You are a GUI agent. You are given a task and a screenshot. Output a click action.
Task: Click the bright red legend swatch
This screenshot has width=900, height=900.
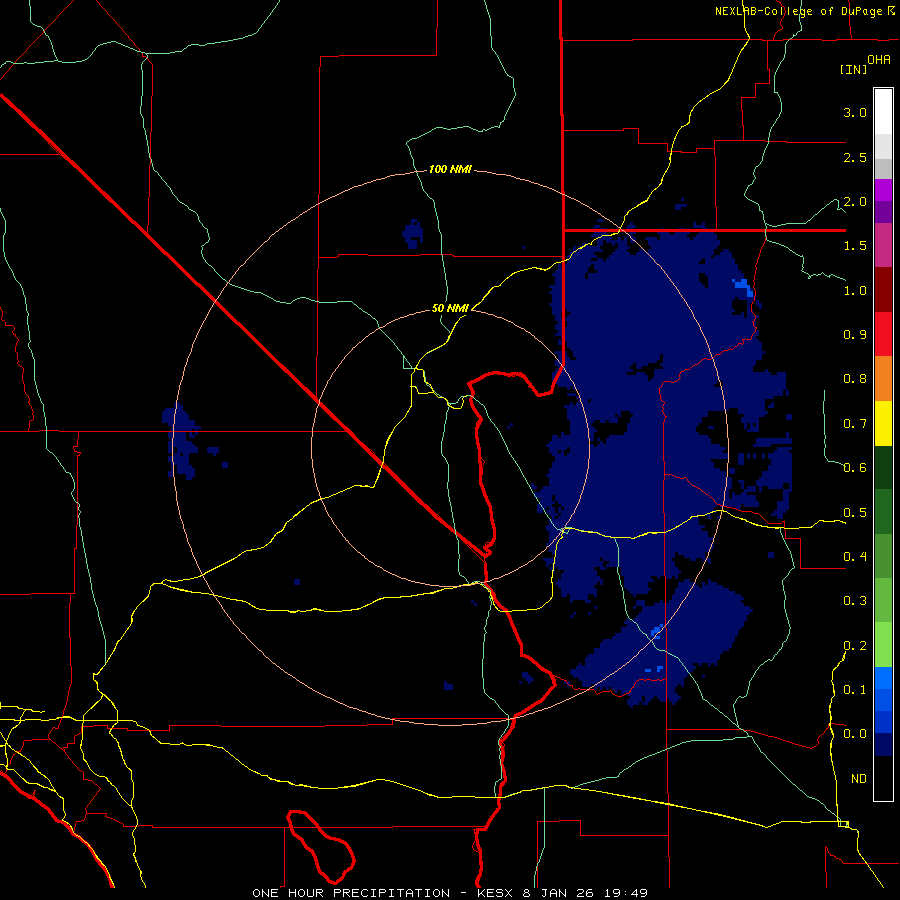(x=883, y=333)
